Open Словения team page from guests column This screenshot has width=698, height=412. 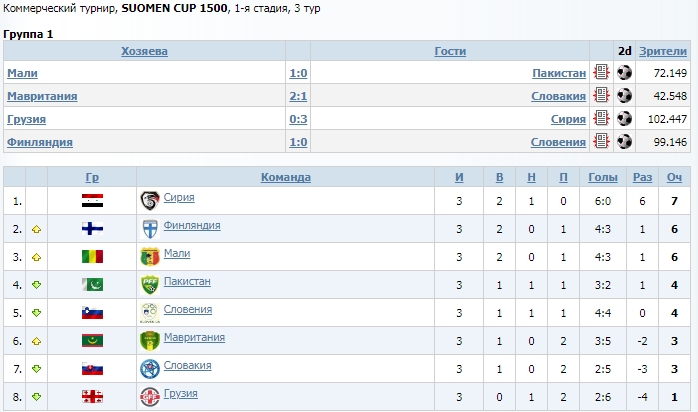coord(556,142)
